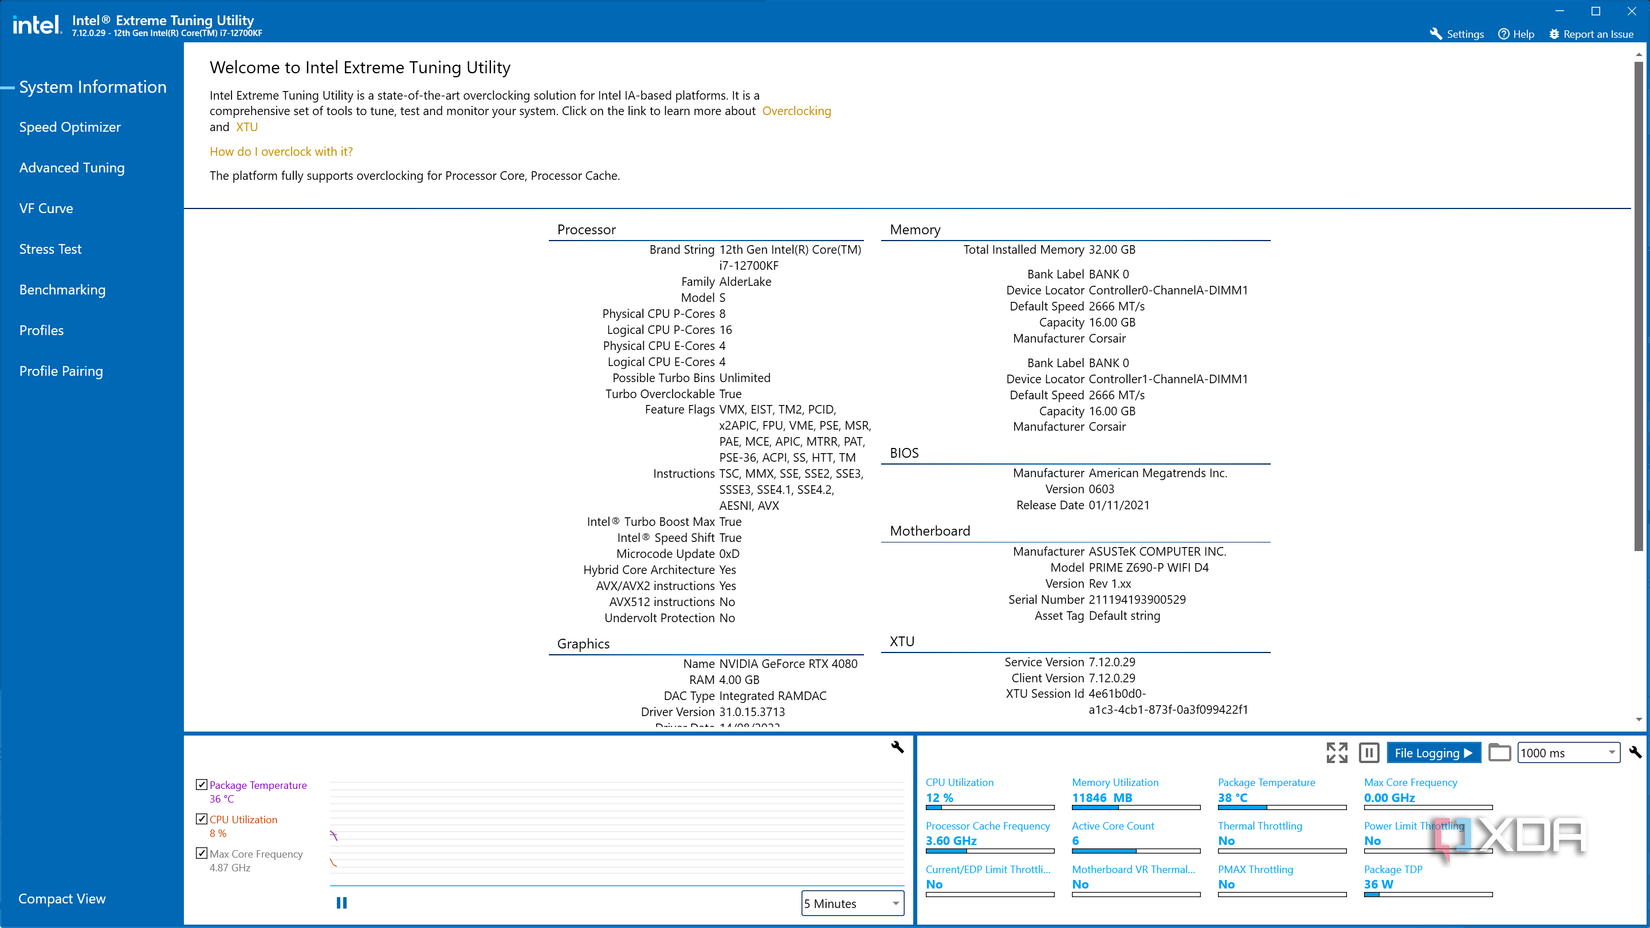Open the Overclocking learn more link
Viewport: 1650px width, 928px height.
pos(797,111)
